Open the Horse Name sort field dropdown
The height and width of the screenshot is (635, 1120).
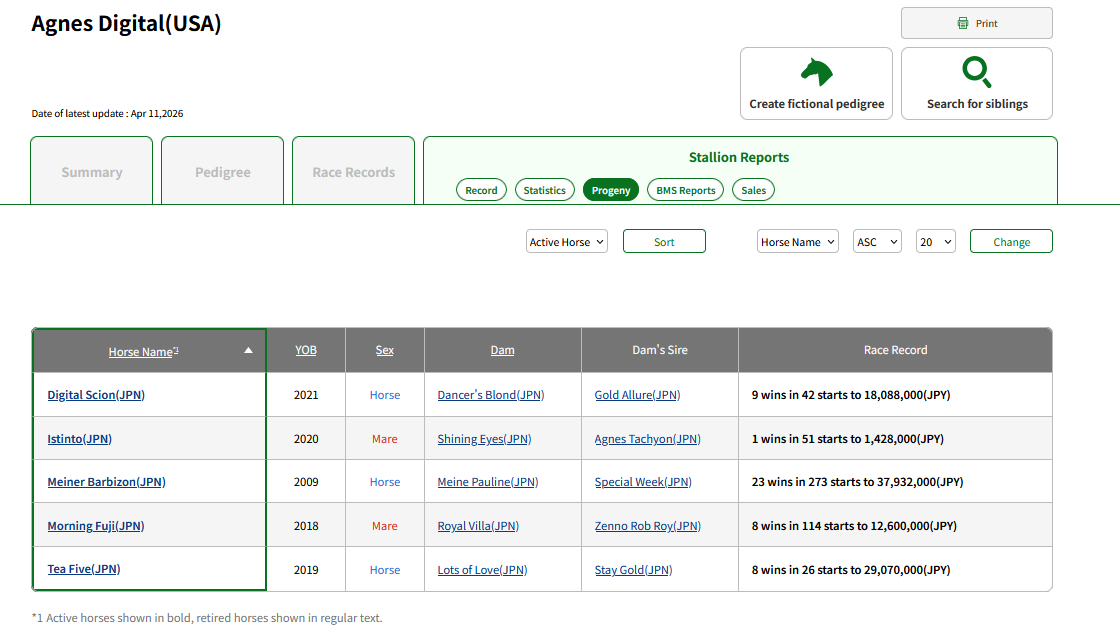797,241
